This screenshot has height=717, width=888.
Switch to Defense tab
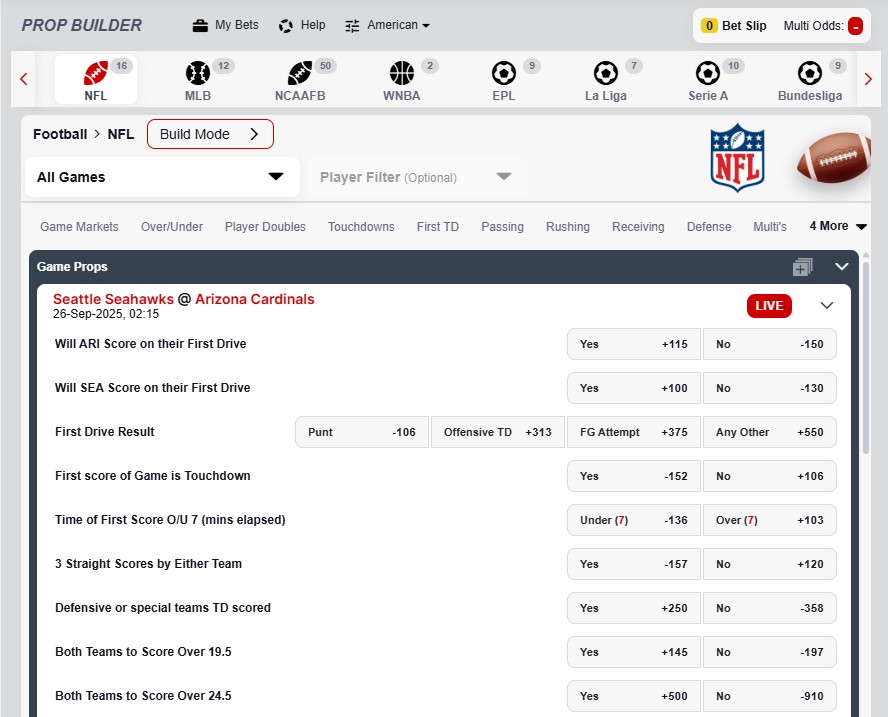click(708, 227)
